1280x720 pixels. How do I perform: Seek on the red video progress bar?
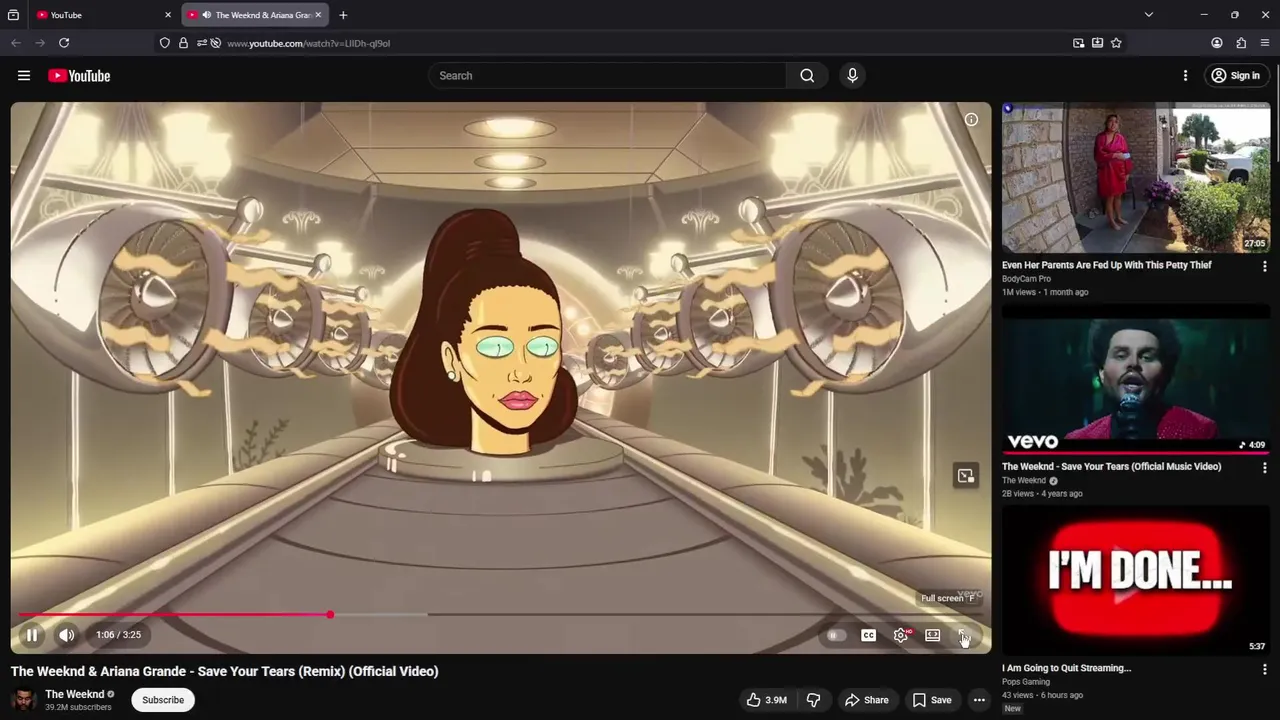click(501, 614)
